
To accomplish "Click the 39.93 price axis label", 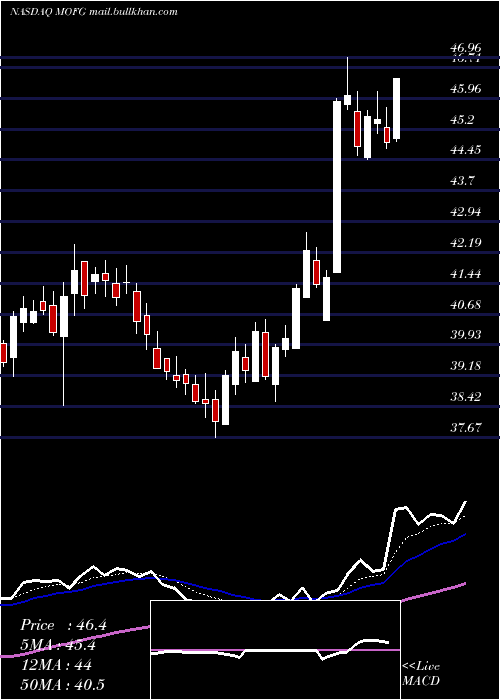I will 466,335.
